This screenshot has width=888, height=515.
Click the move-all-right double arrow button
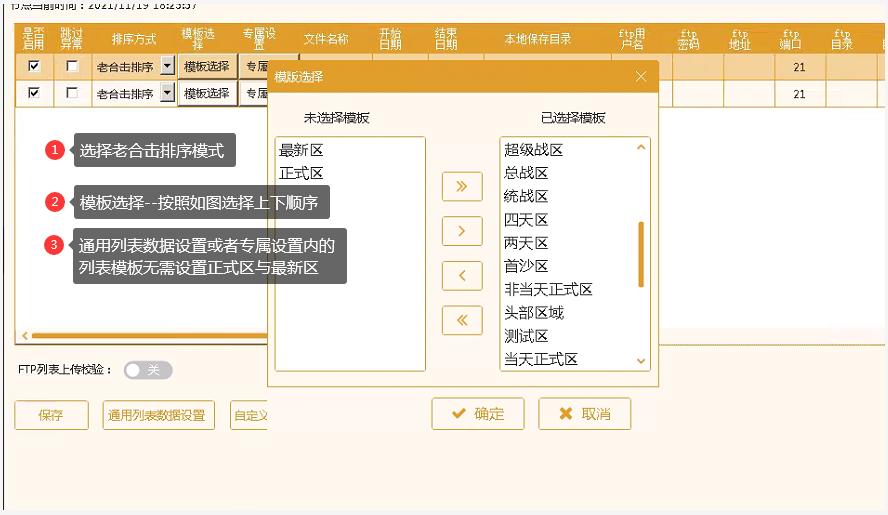(x=461, y=186)
